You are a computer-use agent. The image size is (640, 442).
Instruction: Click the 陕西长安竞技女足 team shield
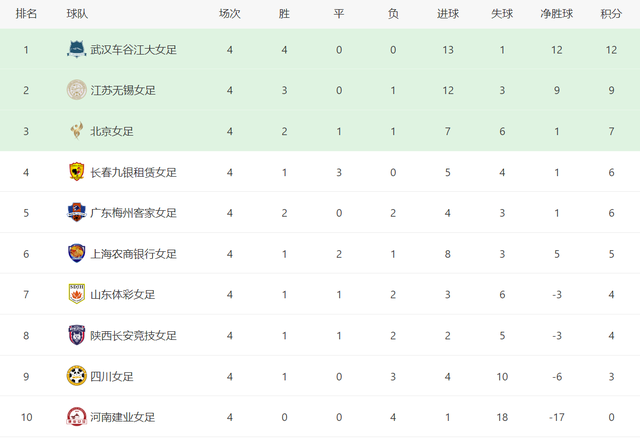76,335
